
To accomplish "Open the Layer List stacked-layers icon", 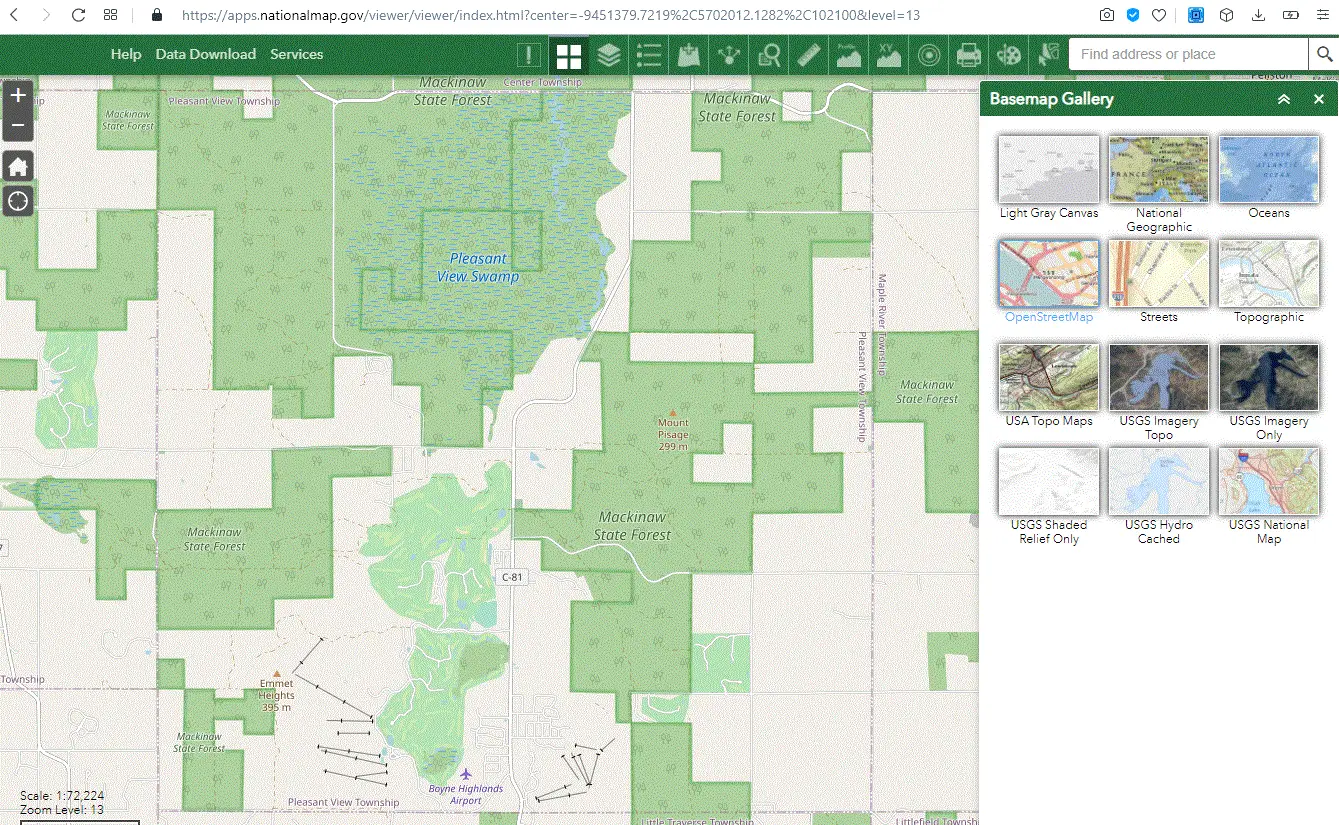I will pos(609,55).
